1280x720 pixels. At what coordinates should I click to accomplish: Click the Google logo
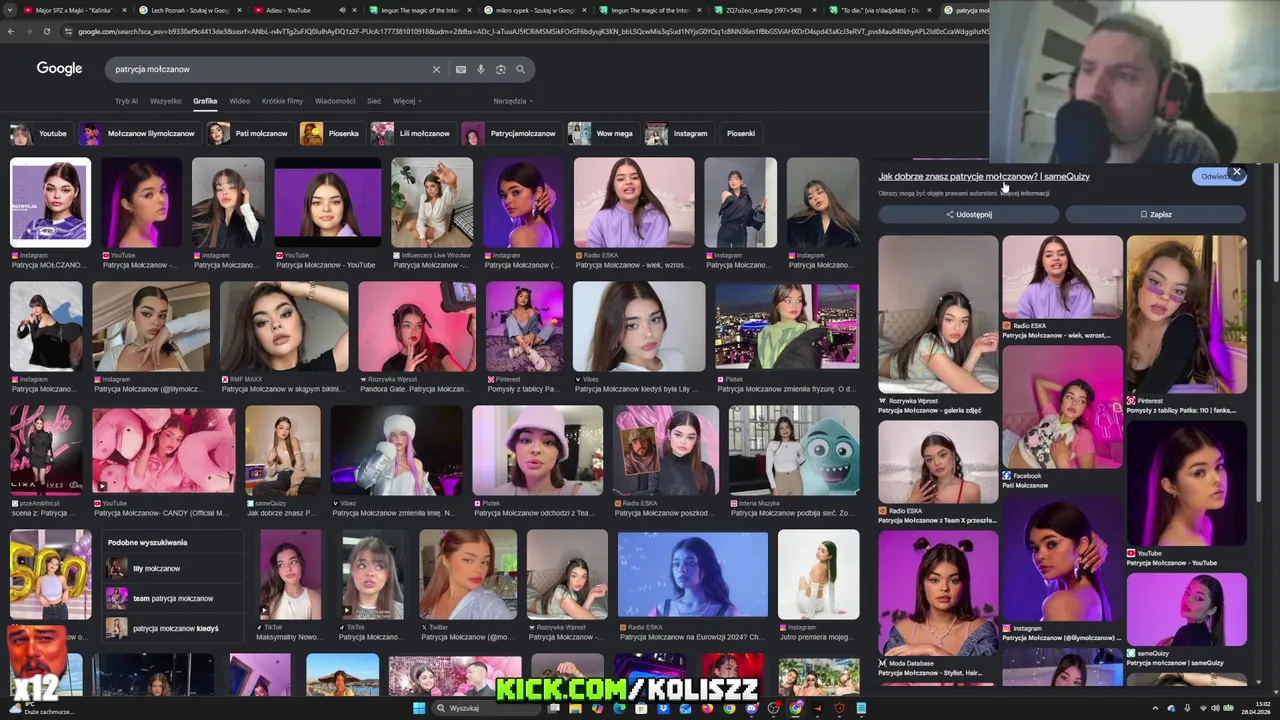coord(59,68)
